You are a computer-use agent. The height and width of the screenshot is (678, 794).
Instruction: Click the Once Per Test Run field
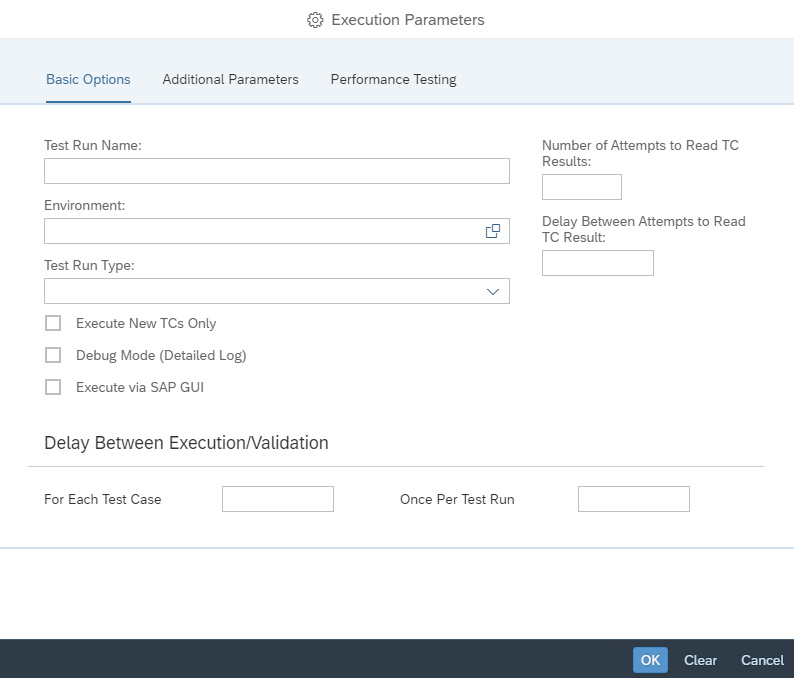(x=633, y=499)
